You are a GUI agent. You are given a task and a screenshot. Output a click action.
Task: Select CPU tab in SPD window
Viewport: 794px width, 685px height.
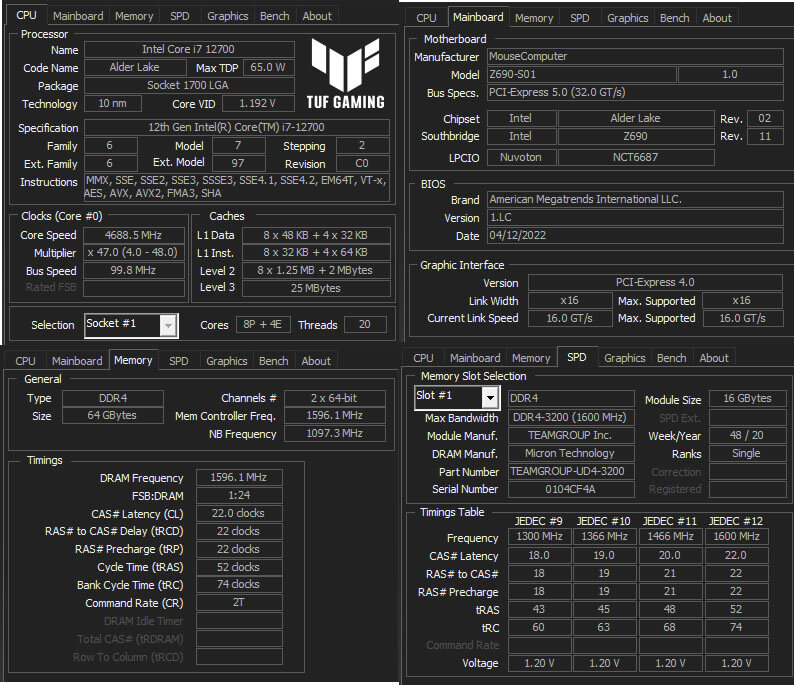[x=423, y=358]
